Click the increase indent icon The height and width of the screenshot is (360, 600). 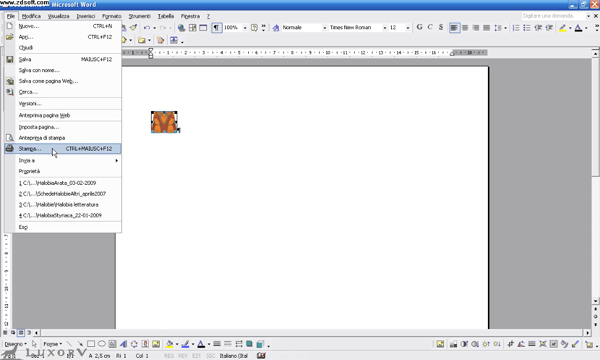pos(549,28)
